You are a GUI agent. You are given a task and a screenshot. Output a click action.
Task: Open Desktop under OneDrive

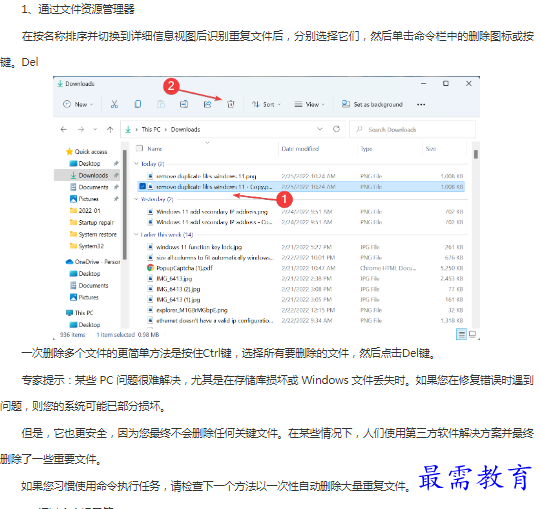85,274
